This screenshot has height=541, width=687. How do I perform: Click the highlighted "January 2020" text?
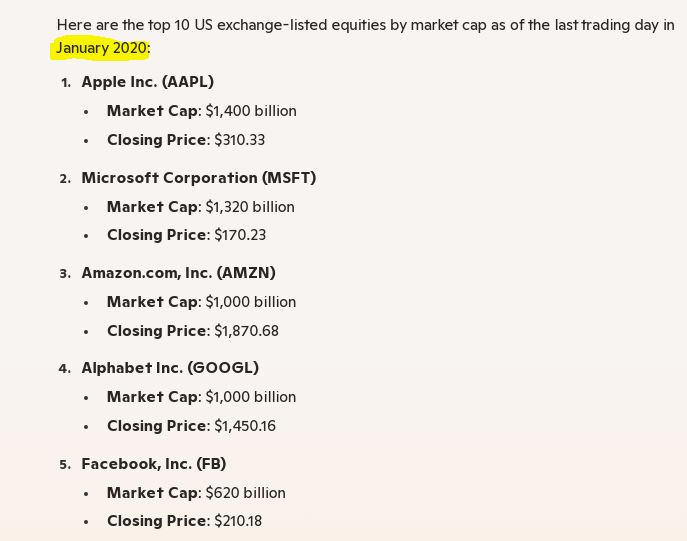coord(101,48)
